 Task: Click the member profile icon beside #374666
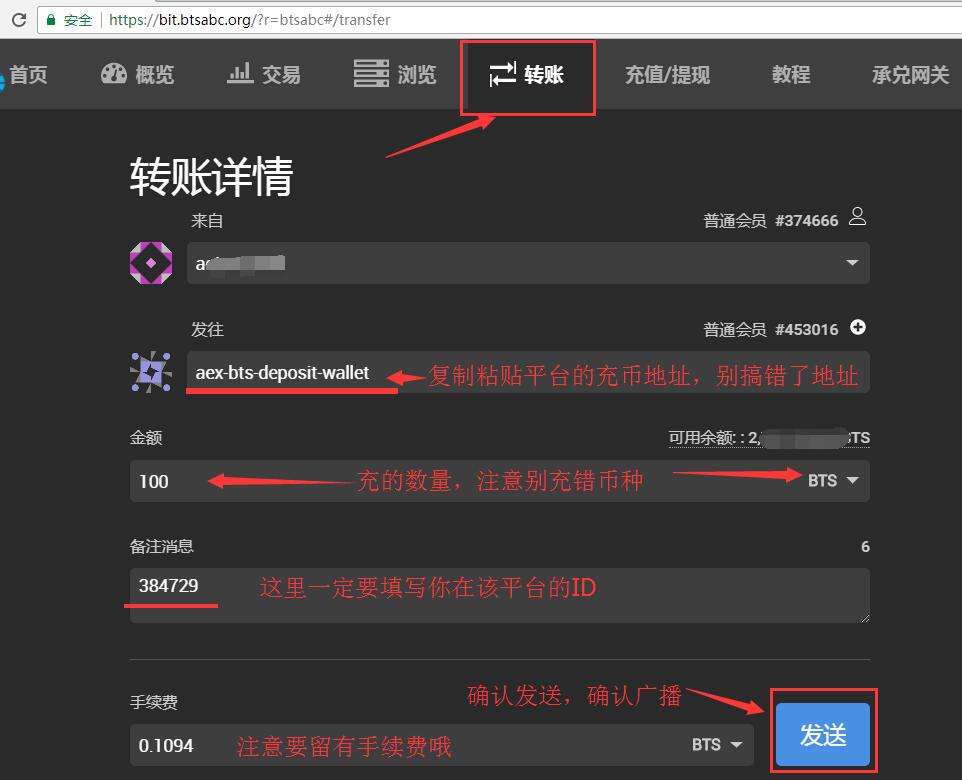point(857,217)
